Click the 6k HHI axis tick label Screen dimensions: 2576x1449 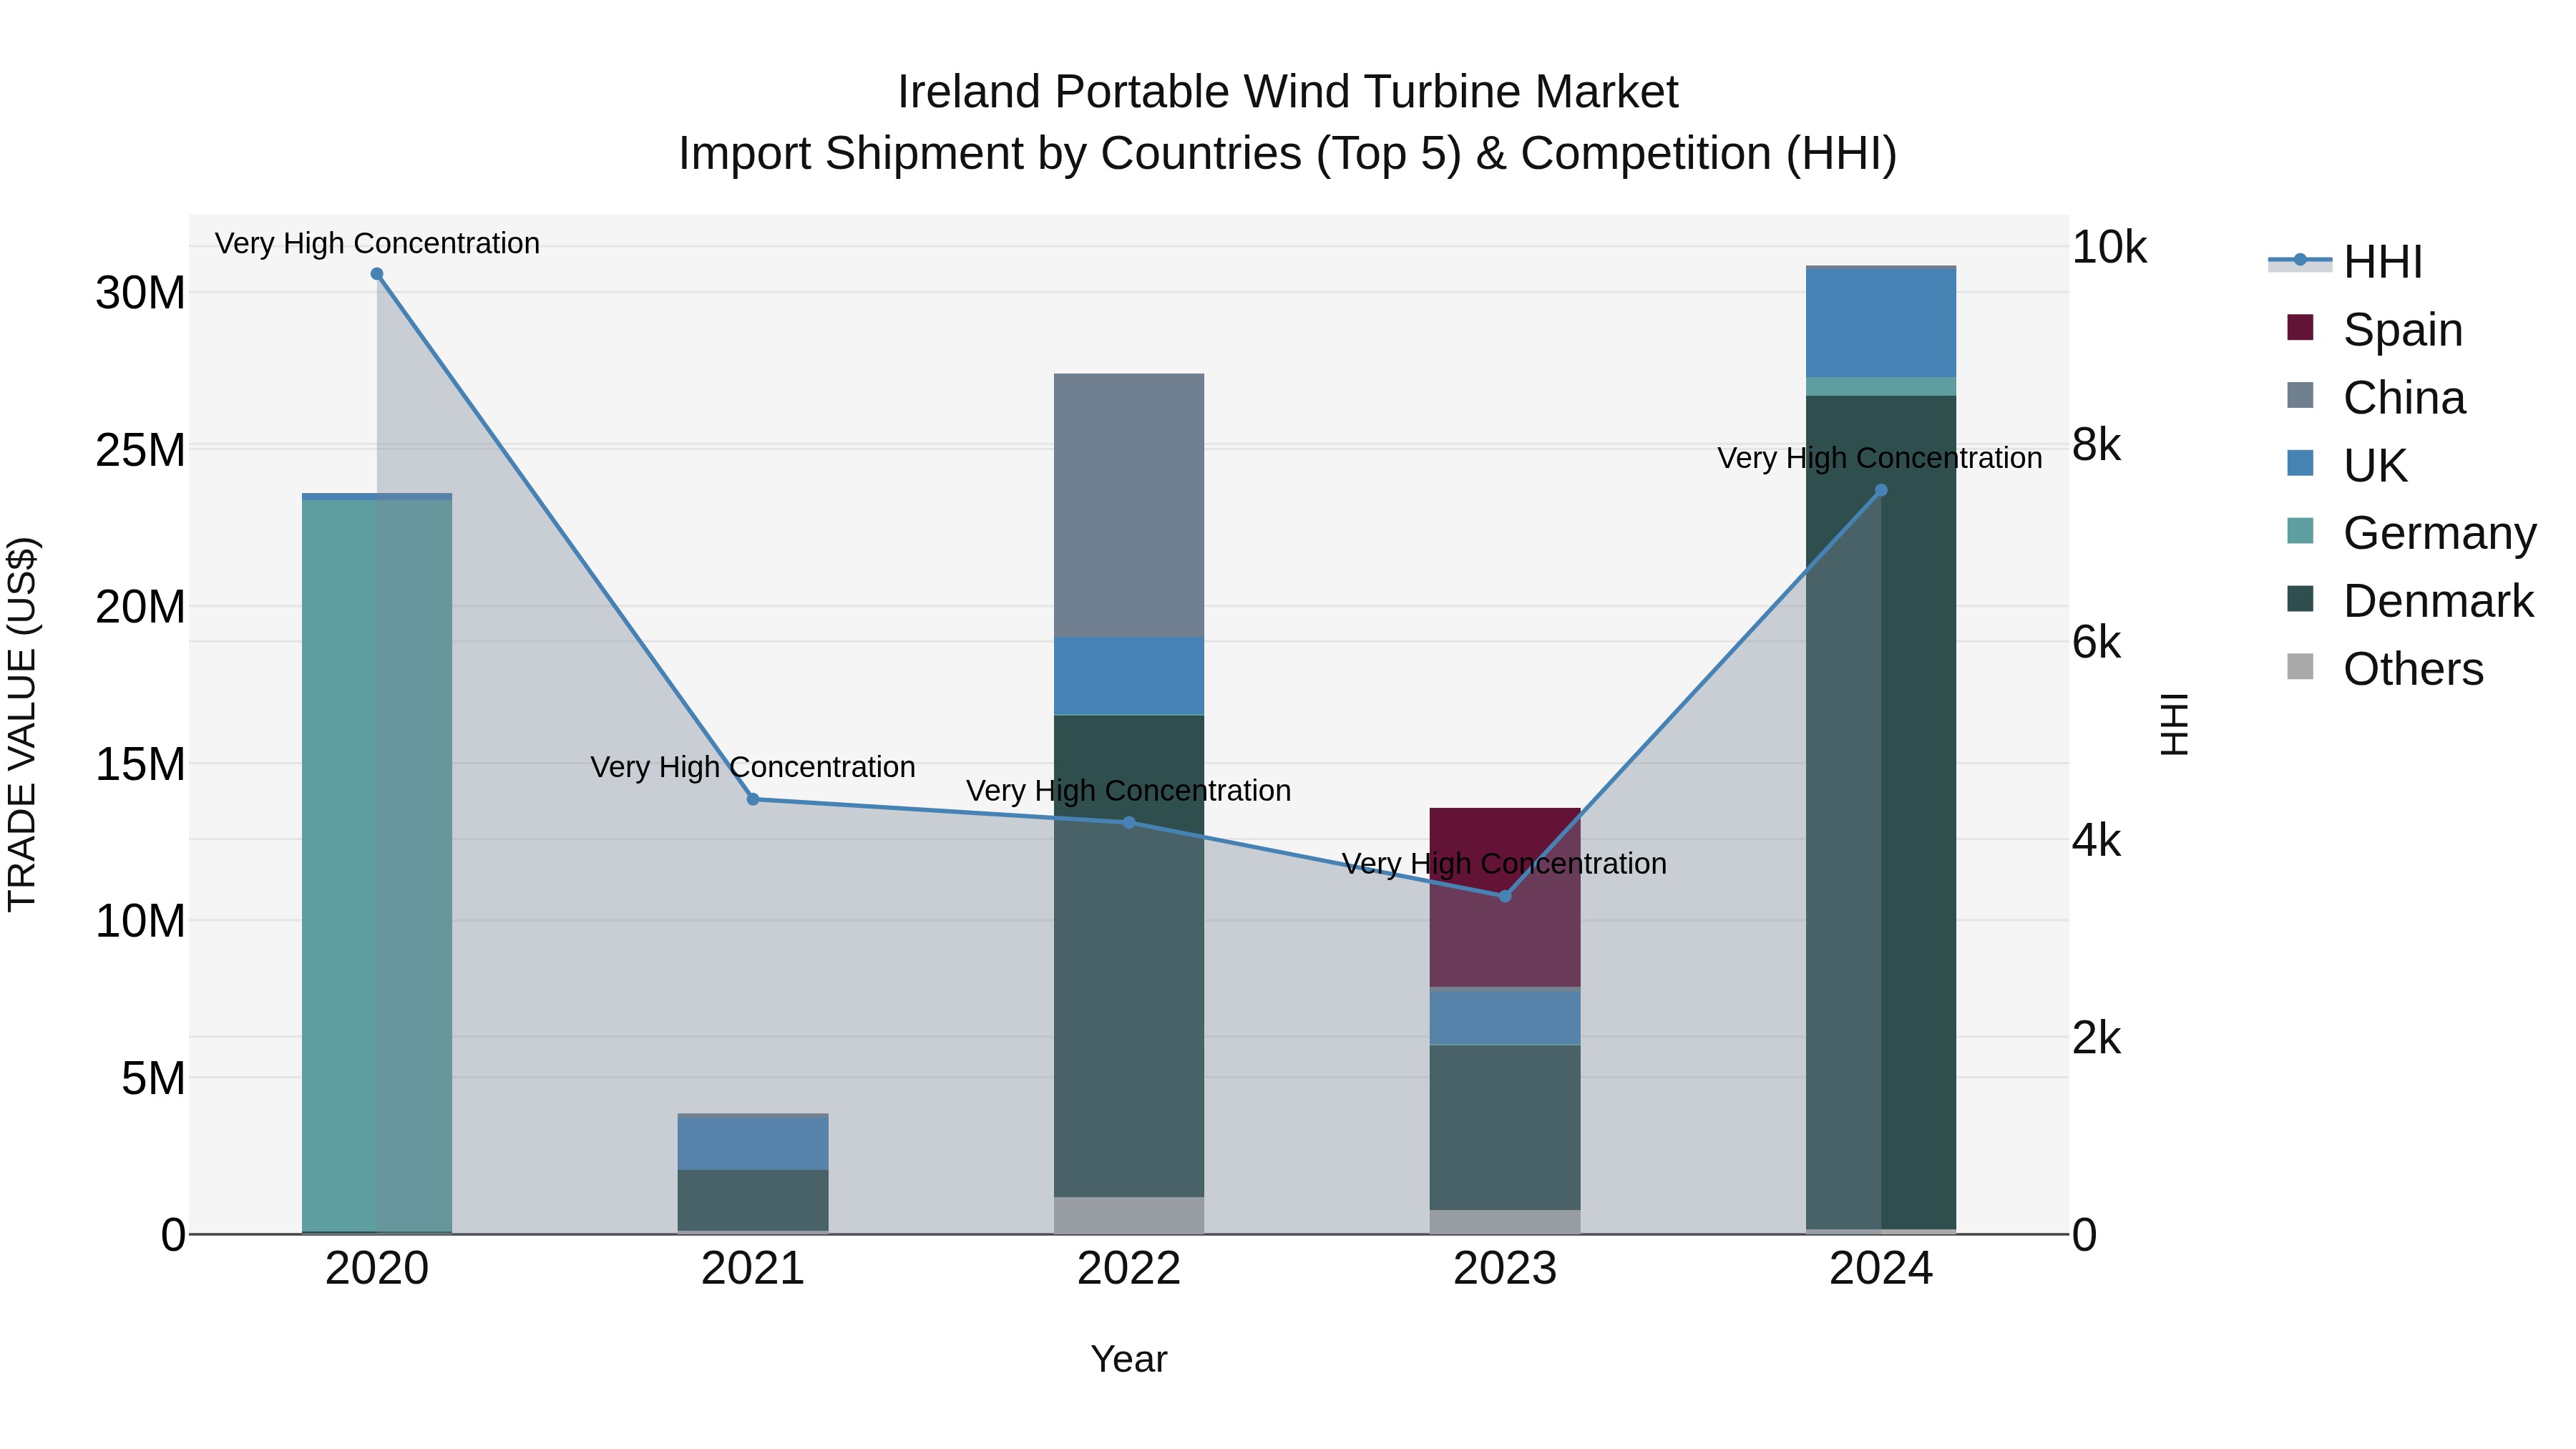(2096, 642)
